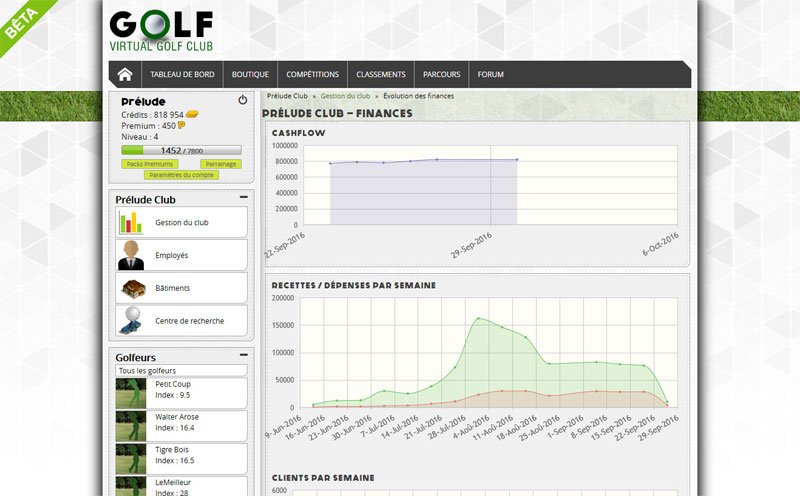Open Paramètres du compte button
The height and width of the screenshot is (496, 800).
pos(182,175)
